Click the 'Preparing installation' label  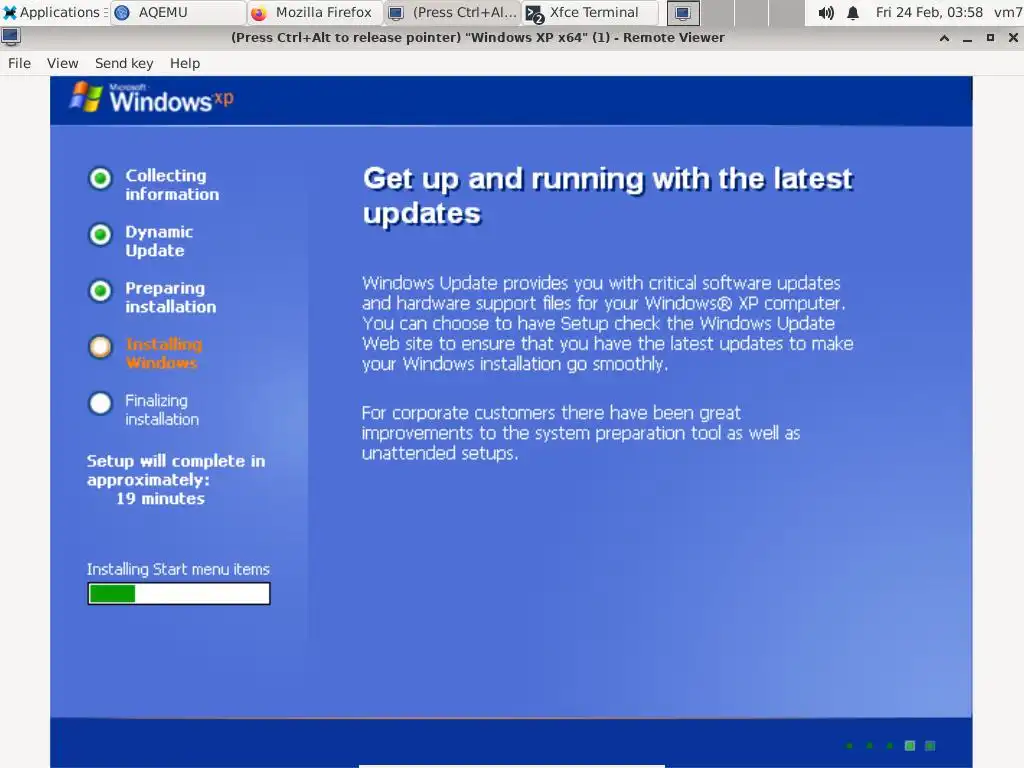[170, 297]
